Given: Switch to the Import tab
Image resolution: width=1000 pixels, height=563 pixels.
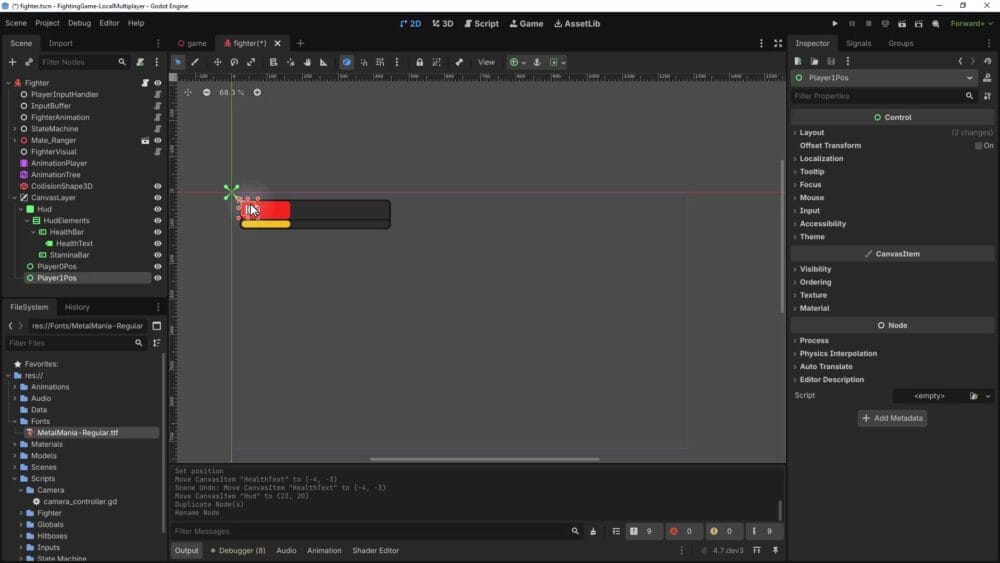Looking at the screenshot, I should click(x=61, y=43).
